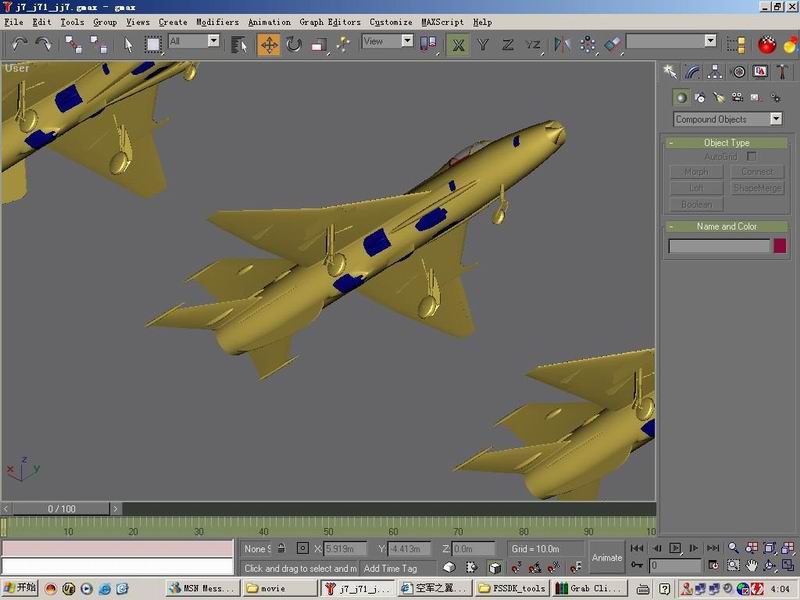Click the time slider showing 0 / 100
Screen dimensions: 800x600
pyautogui.click(x=61, y=509)
